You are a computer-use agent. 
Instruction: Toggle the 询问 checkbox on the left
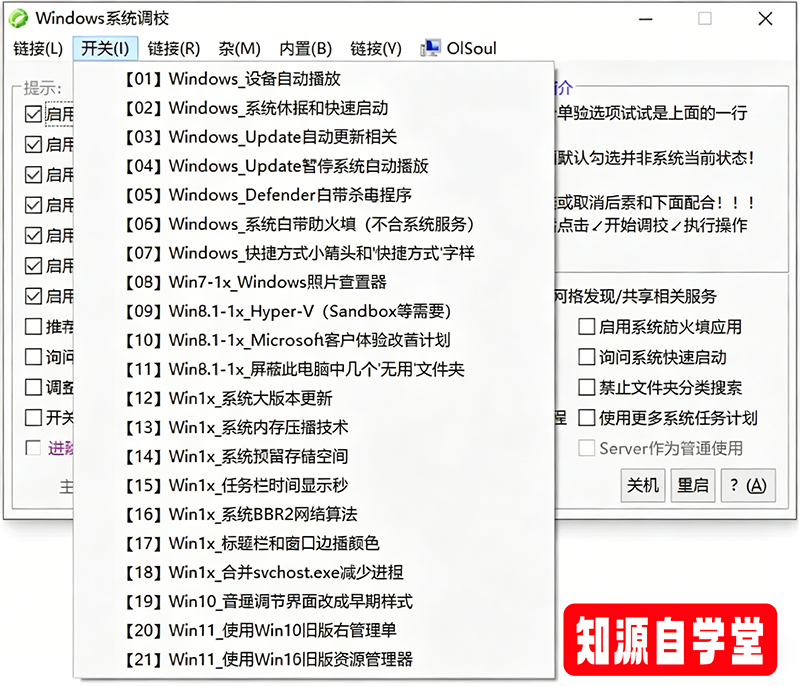tap(33, 357)
